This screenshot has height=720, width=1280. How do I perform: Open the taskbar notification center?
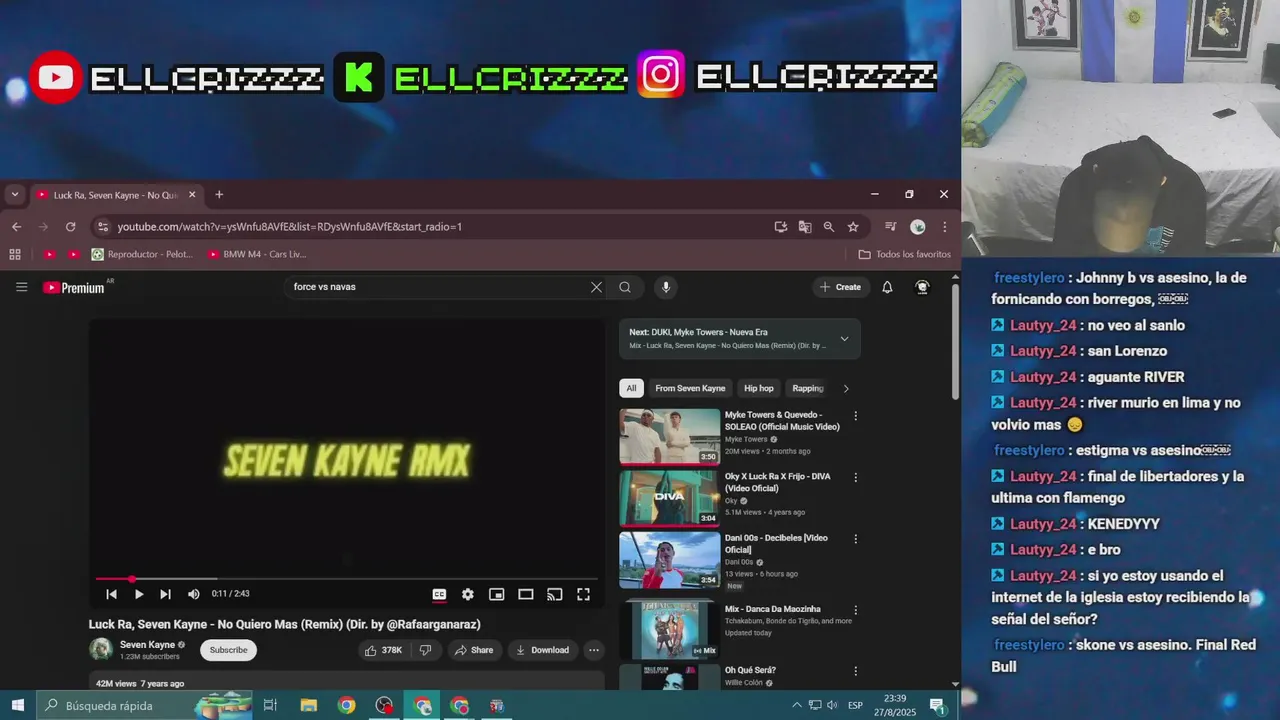coord(938,706)
